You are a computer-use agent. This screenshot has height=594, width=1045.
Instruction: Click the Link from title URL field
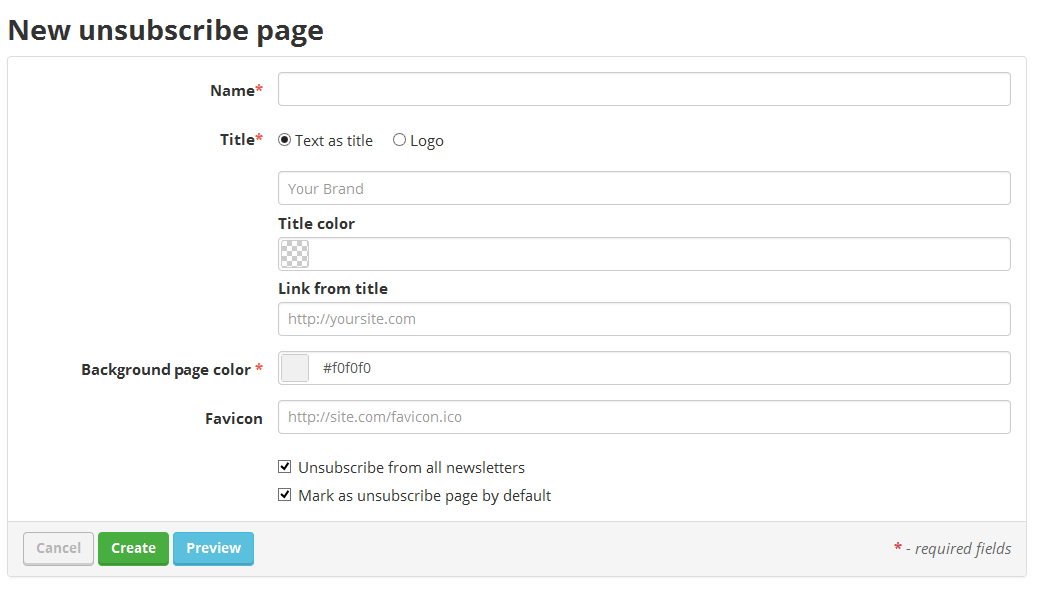coord(644,319)
